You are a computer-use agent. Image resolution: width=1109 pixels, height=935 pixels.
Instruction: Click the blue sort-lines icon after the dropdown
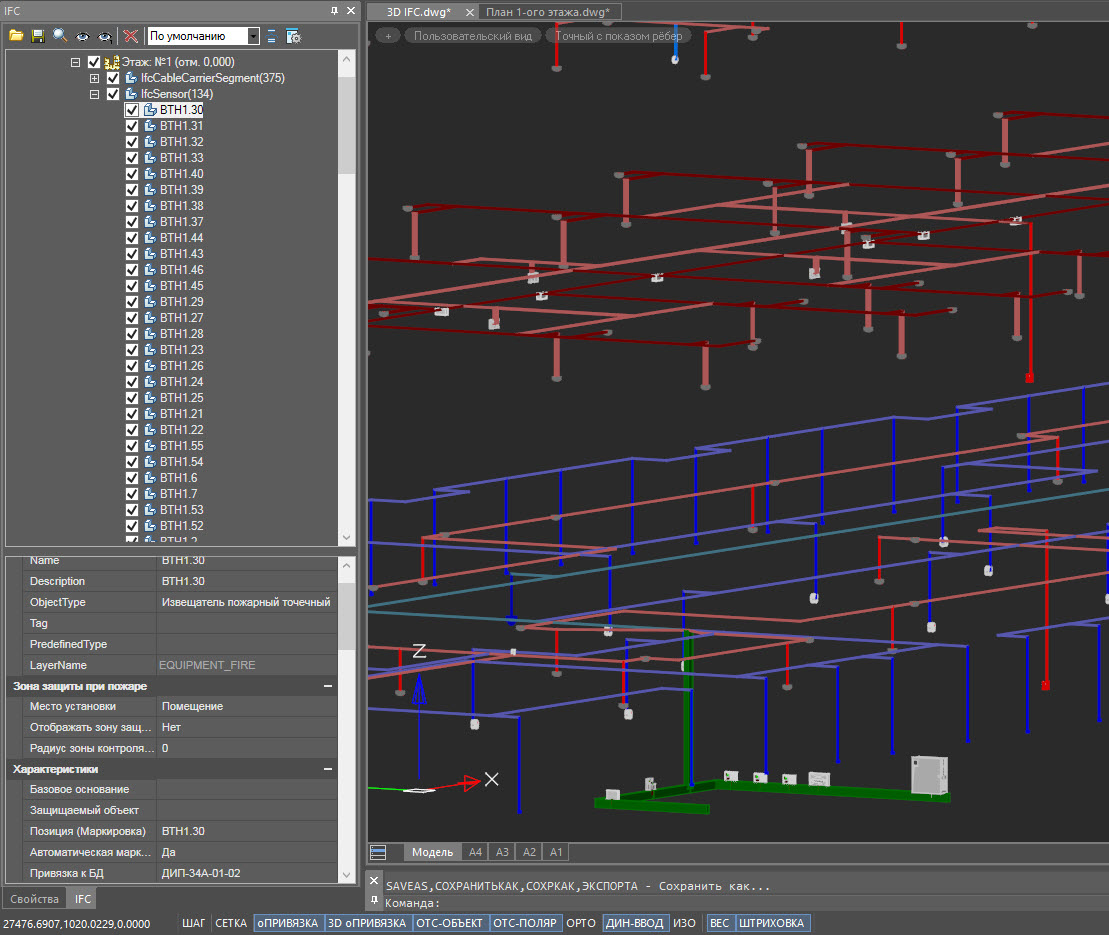[270, 36]
